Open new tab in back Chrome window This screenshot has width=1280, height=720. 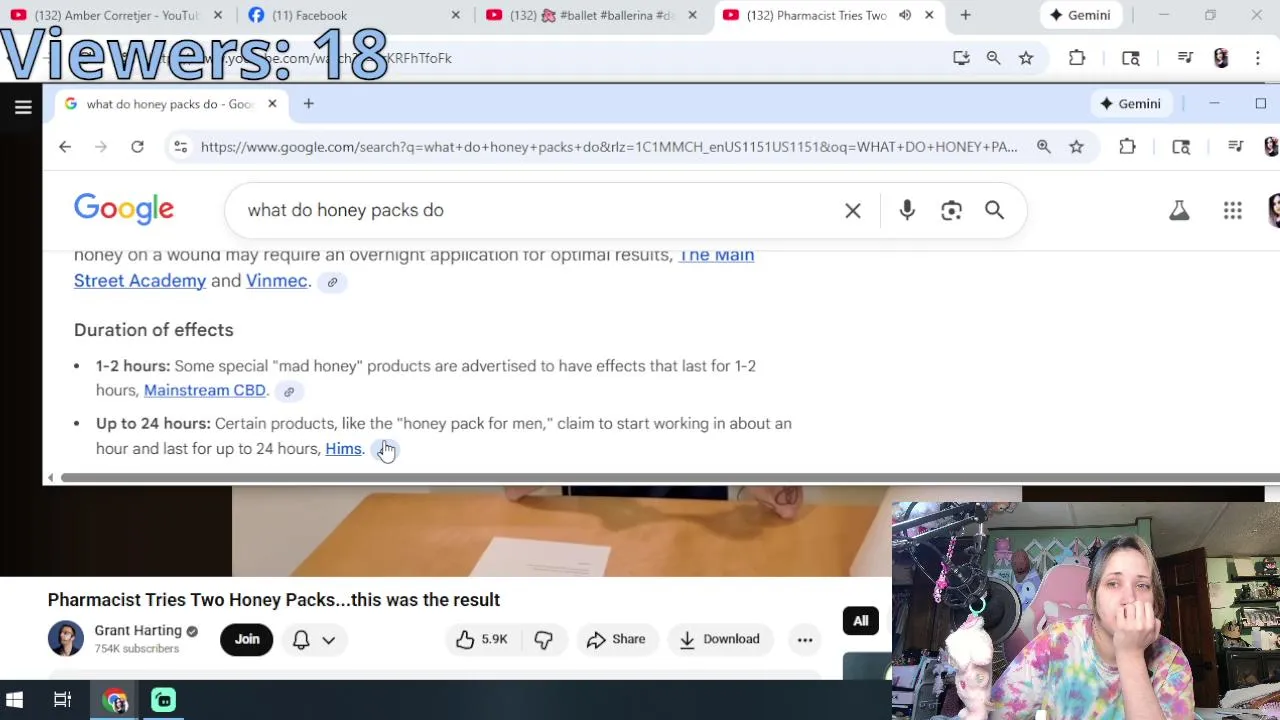[965, 15]
